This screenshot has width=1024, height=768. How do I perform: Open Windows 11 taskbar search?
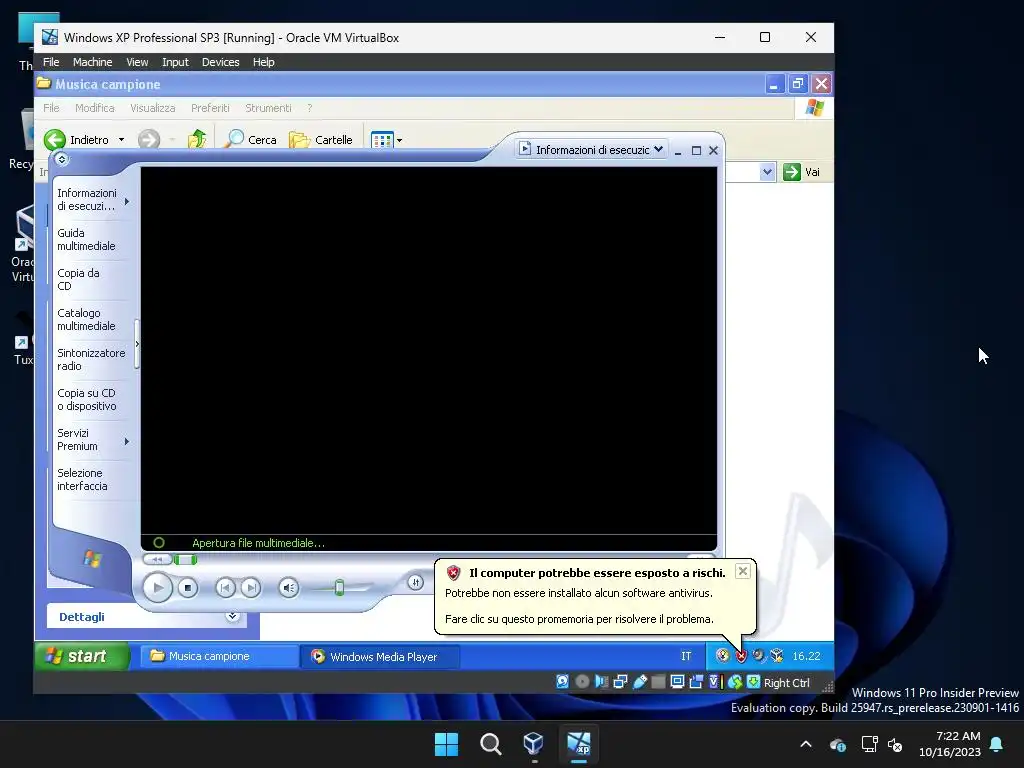[490, 744]
